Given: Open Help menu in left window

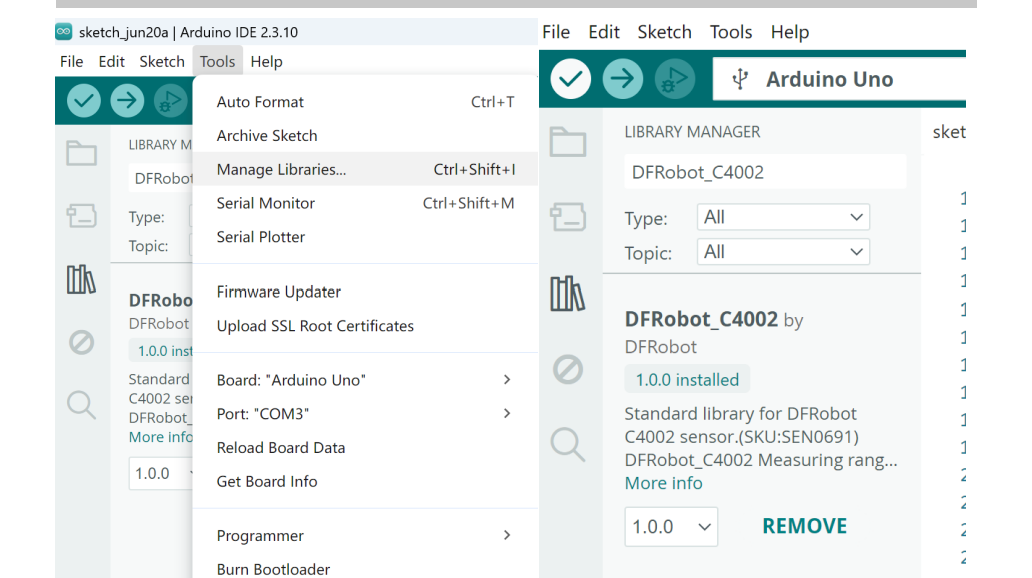Looking at the screenshot, I should pos(267,62).
